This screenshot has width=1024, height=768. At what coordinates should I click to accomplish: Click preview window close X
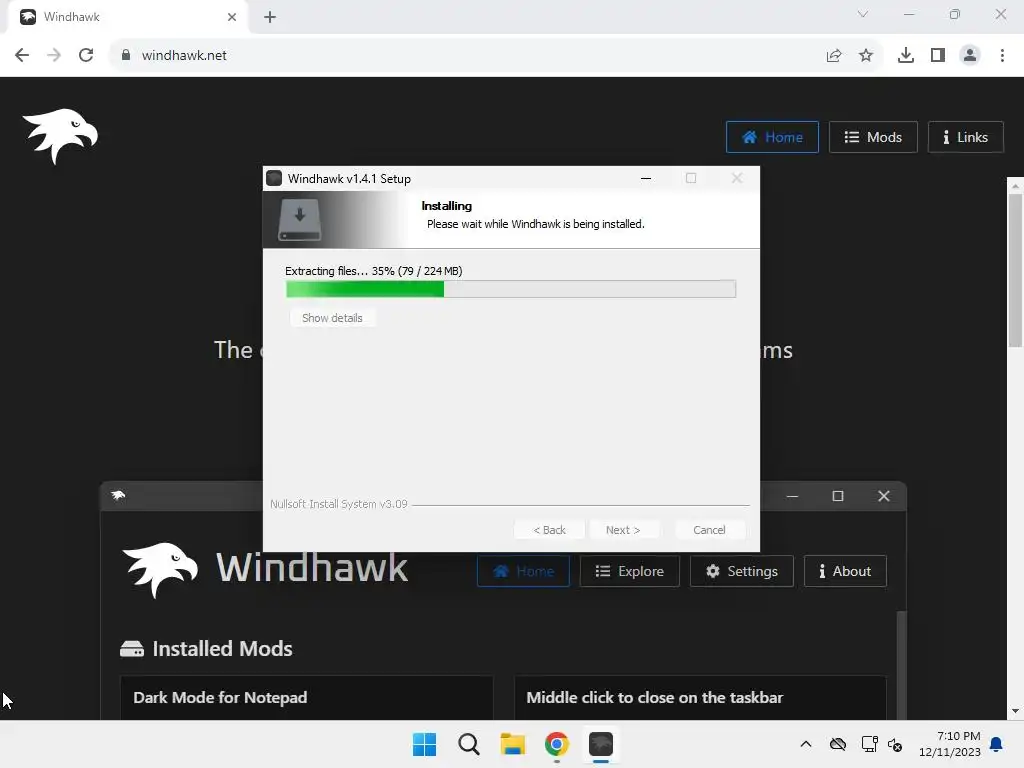coord(884,496)
